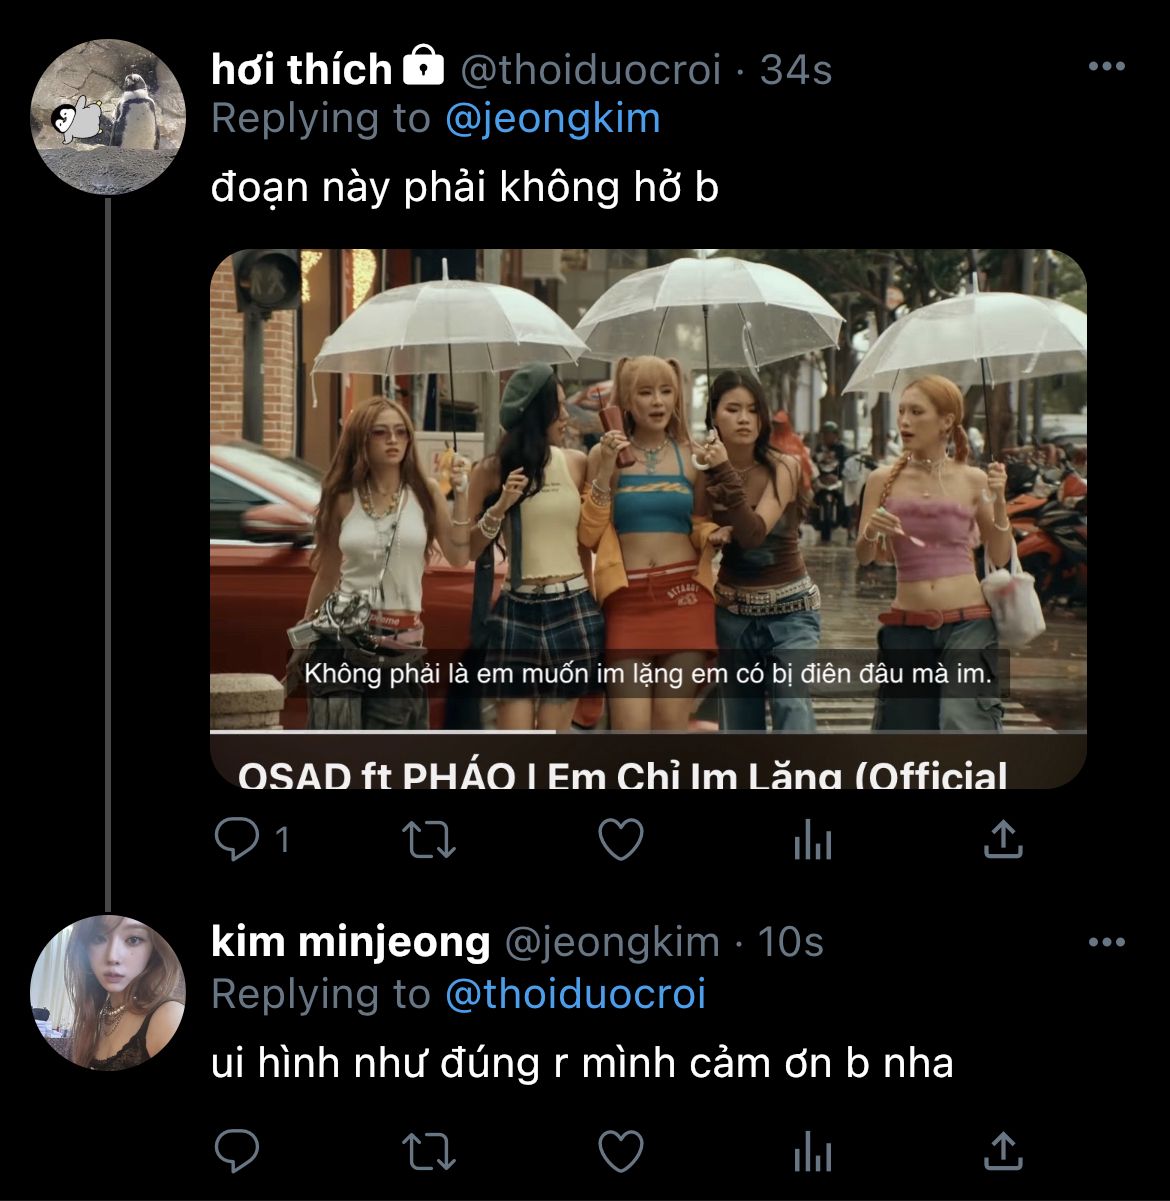View analytics of the first tweet
This screenshot has height=1201, width=1170.
tap(812, 842)
